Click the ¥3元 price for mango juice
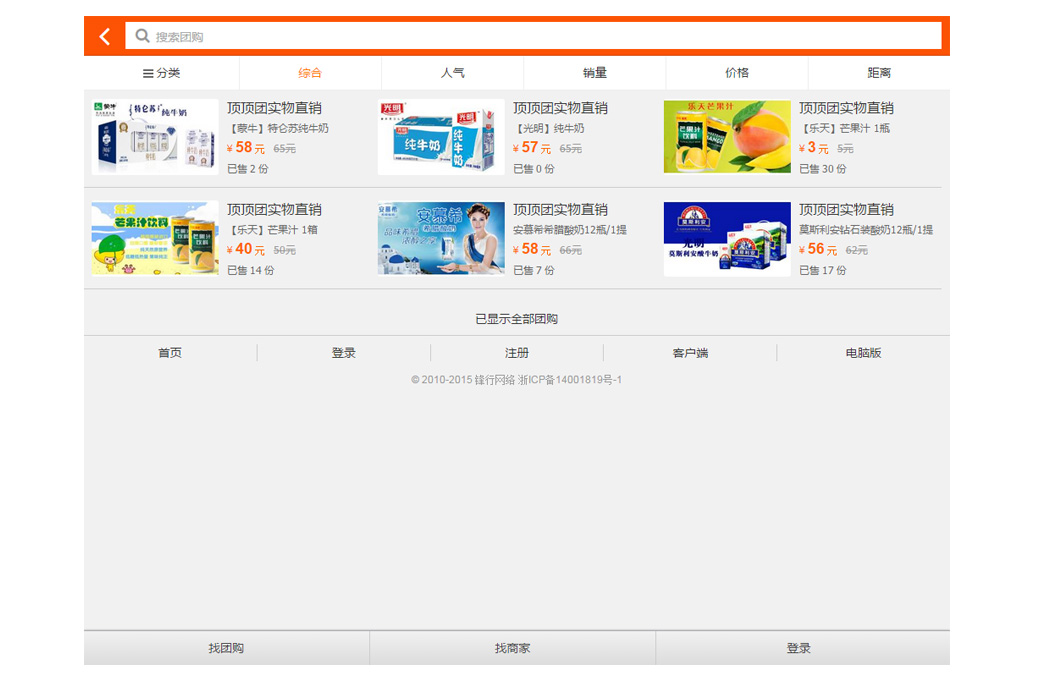This screenshot has width=1039, height=690. [814, 148]
